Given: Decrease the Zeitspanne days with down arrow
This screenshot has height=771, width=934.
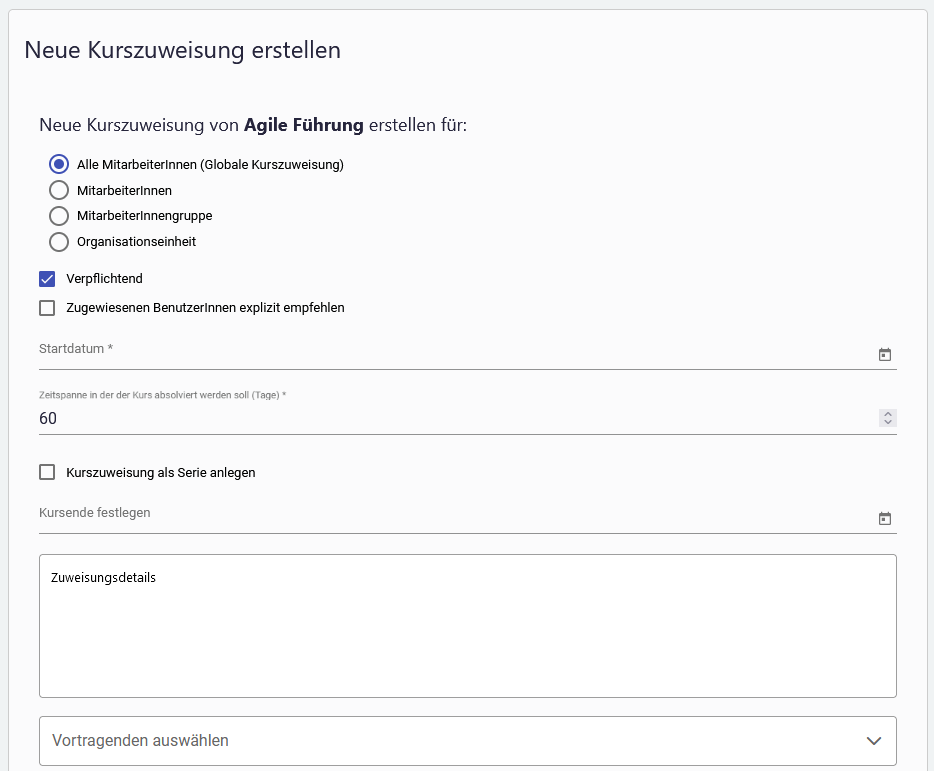Looking at the screenshot, I should point(887,423).
